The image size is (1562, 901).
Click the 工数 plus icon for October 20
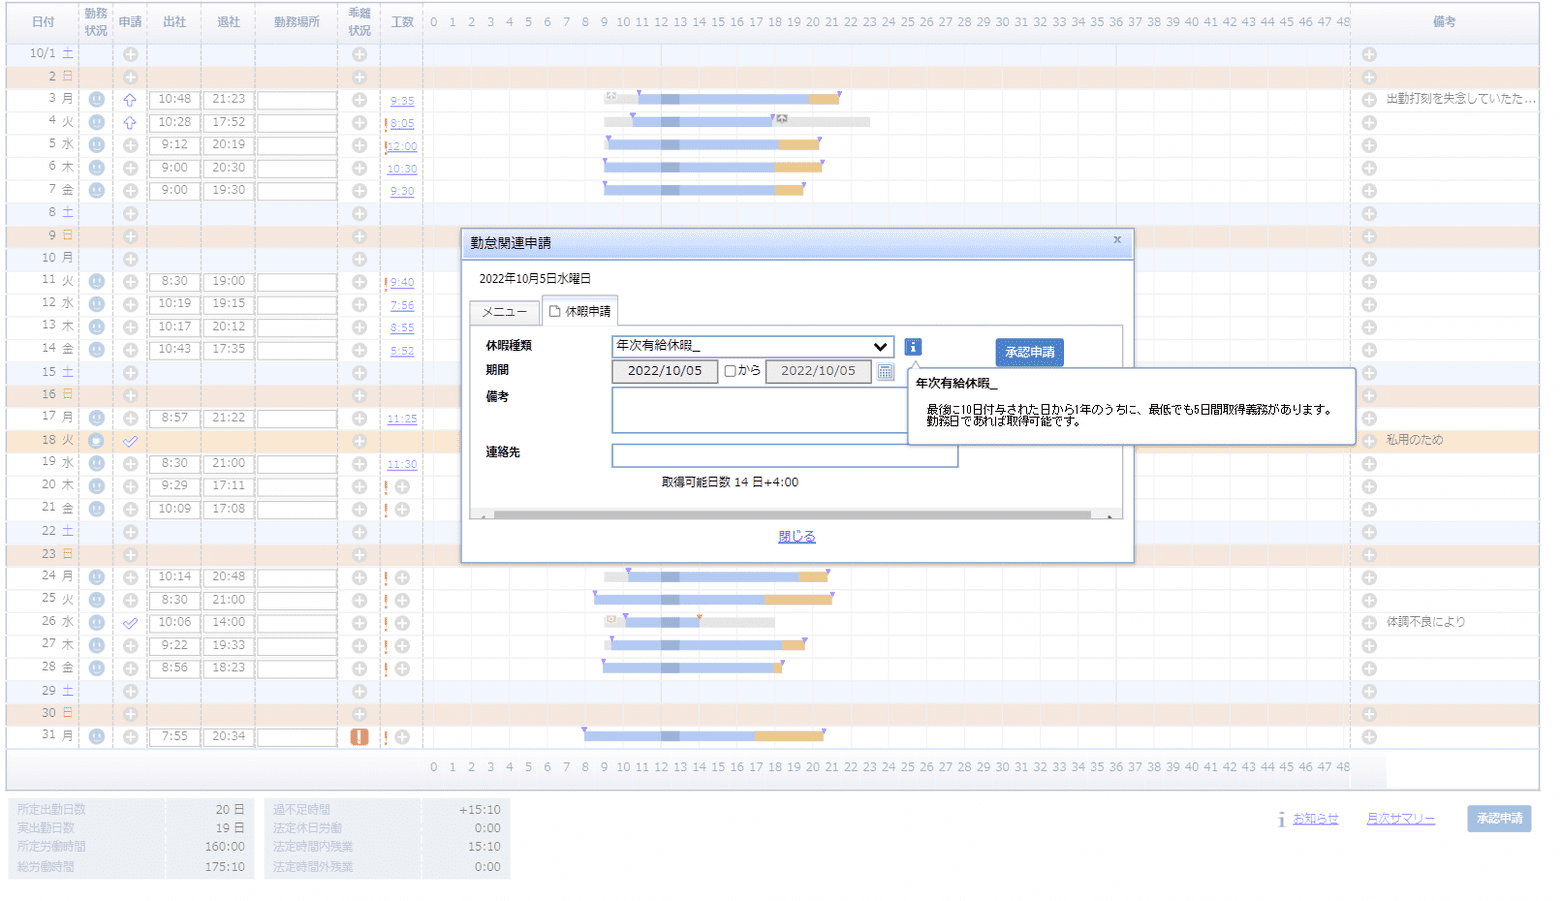point(402,487)
